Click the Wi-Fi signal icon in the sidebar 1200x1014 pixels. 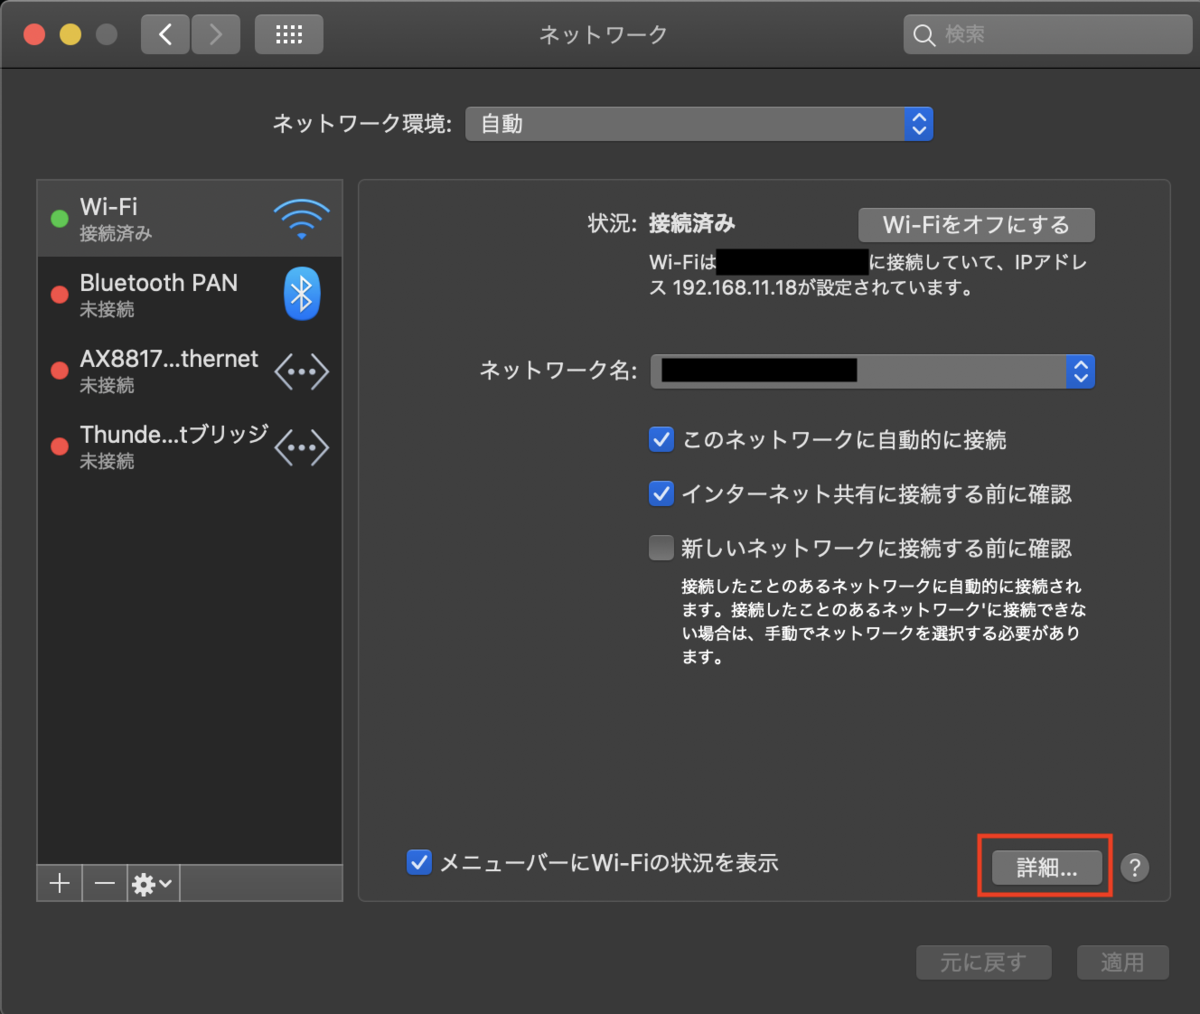[x=301, y=218]
